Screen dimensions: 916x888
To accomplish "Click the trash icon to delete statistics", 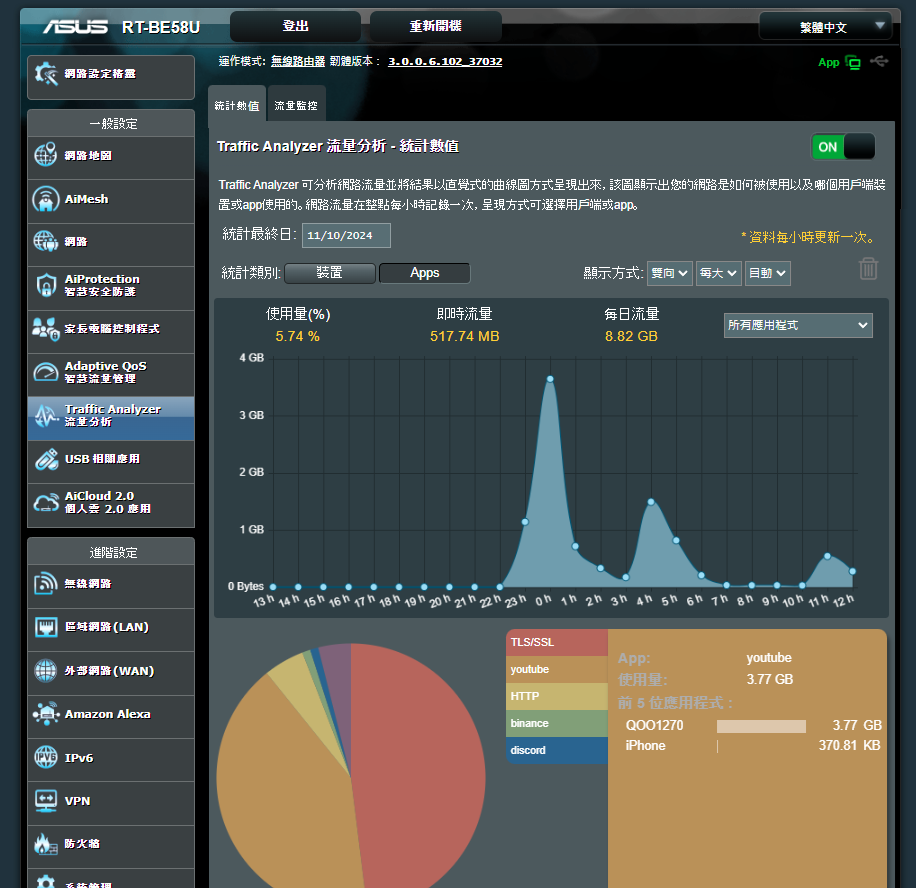I will tap(868, 269).
